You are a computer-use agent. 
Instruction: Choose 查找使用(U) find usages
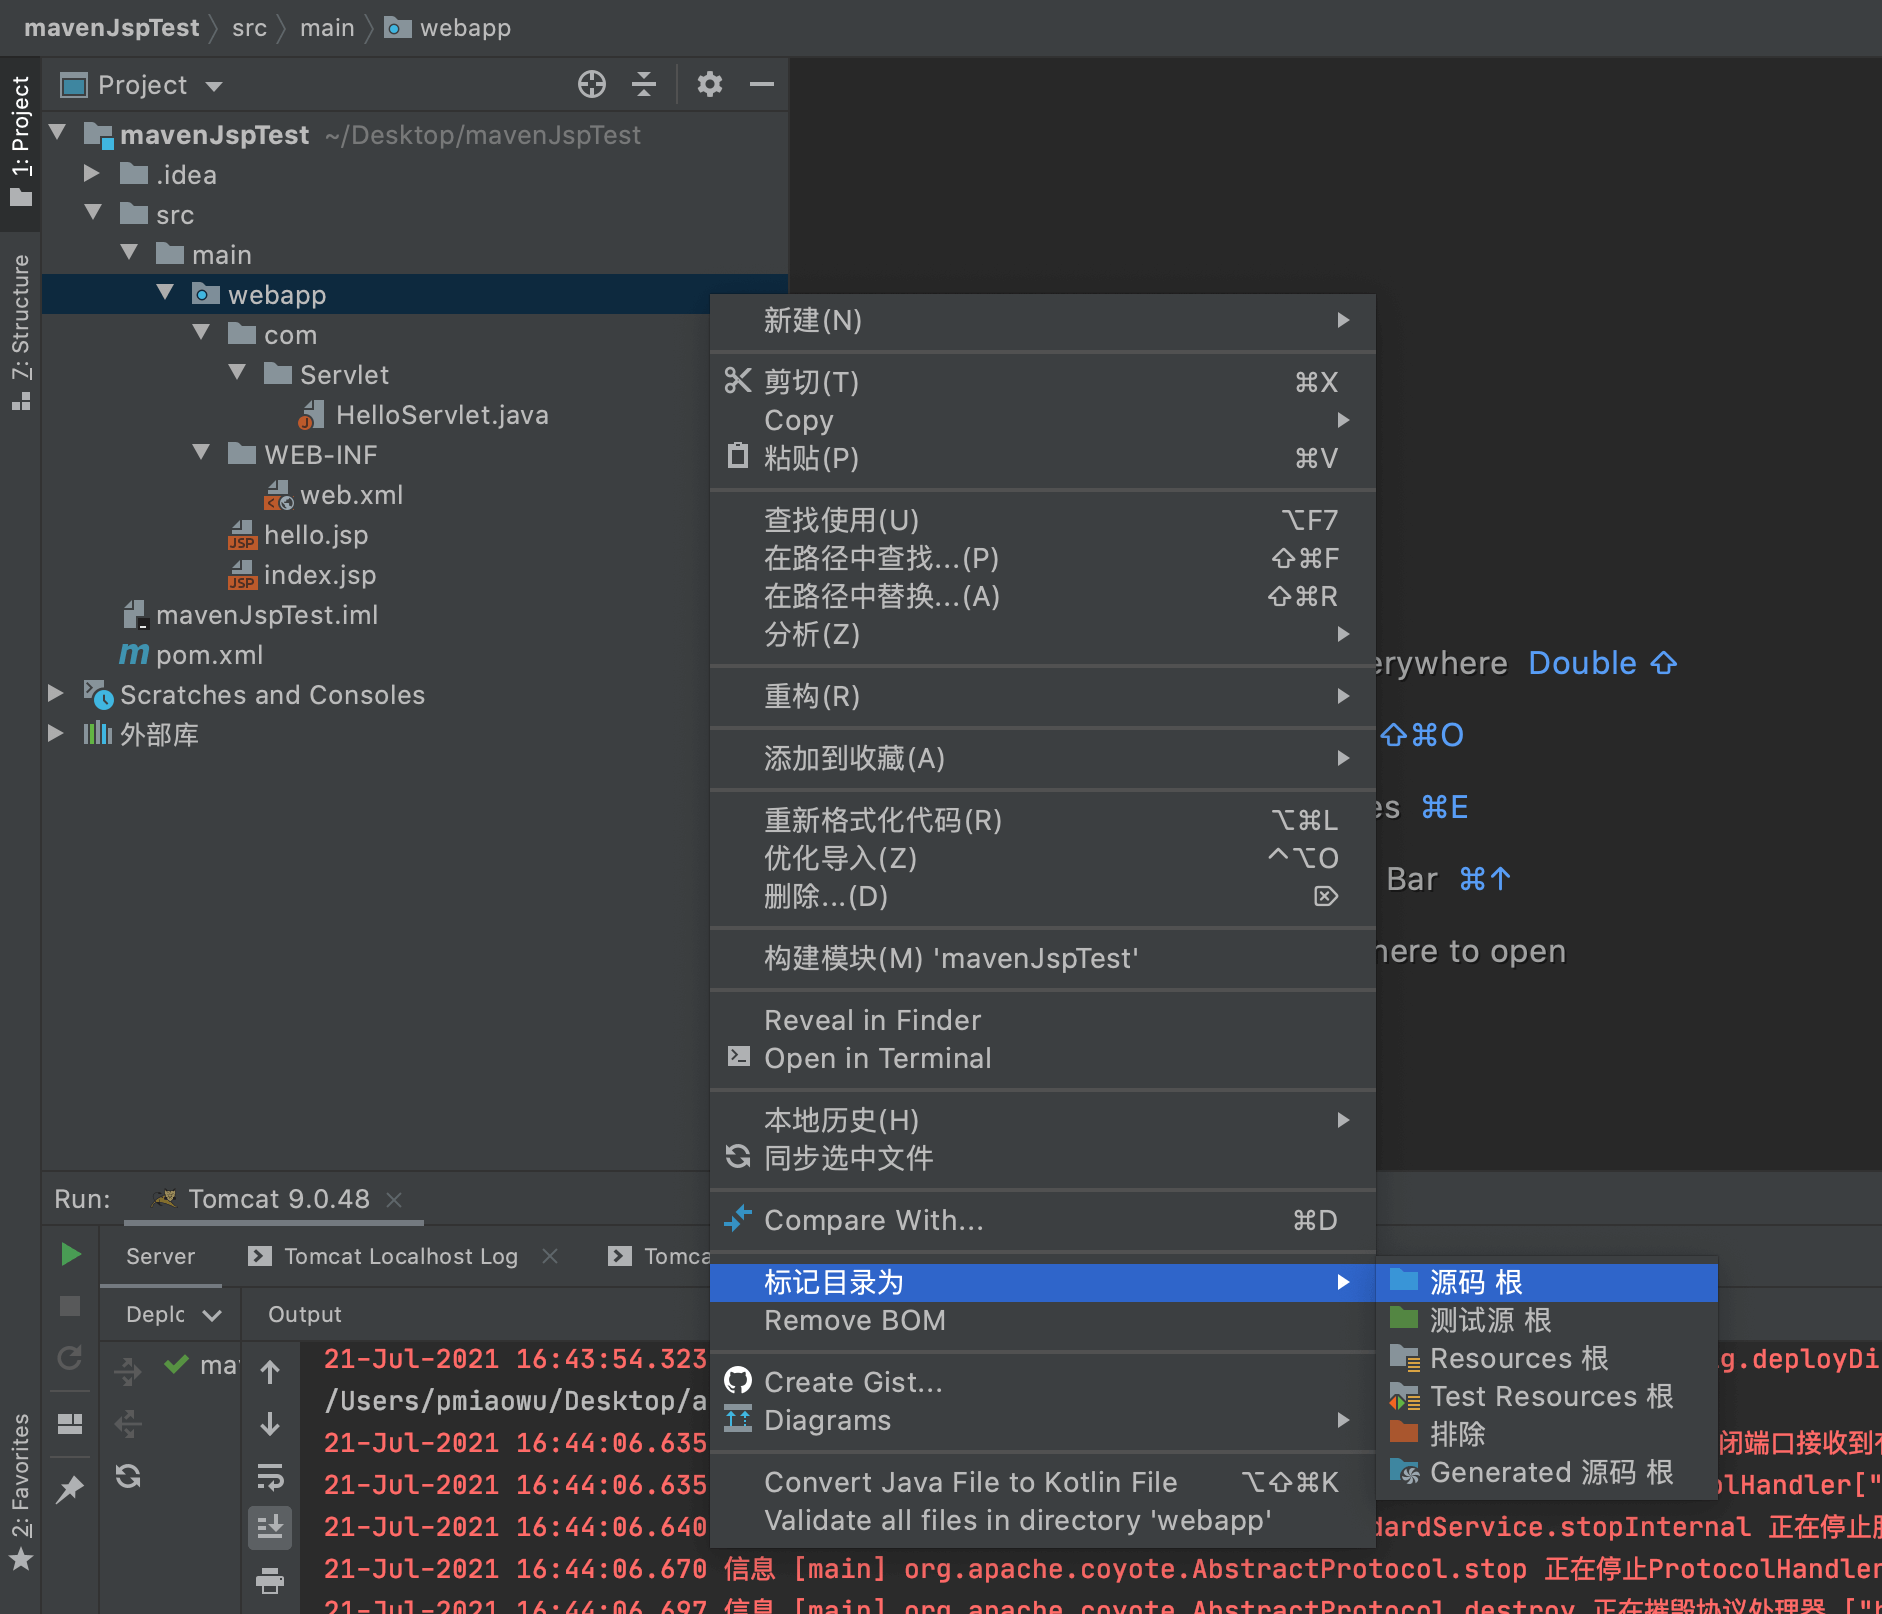[x=1043, y=520]
